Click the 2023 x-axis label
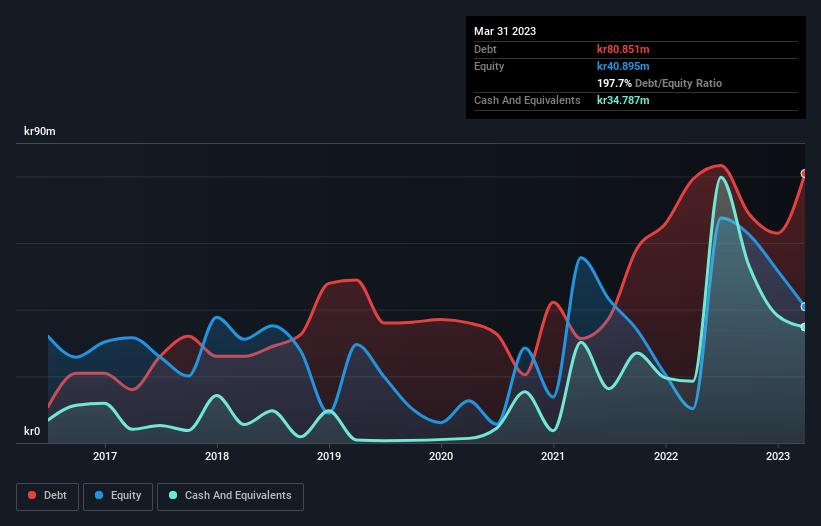821x526 pixels. point(778,456)
